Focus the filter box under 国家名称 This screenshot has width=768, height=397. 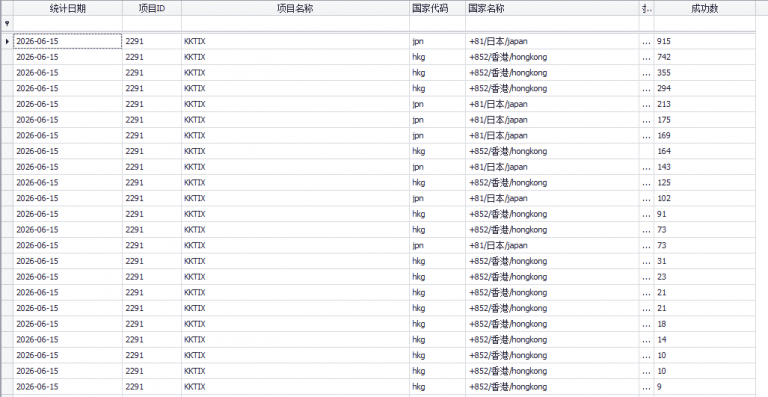pyautogui.click(x=552, y=23)
